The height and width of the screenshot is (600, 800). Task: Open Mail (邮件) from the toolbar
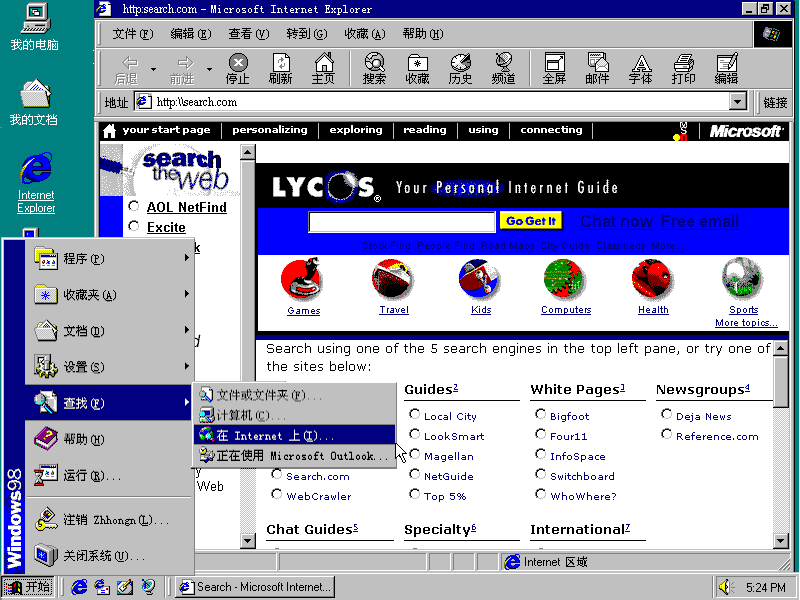click(x=596, y=67)
